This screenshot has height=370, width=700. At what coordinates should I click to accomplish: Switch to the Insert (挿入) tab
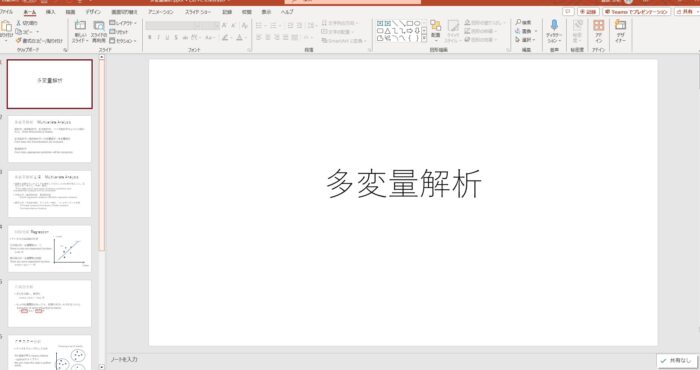click(x=51, y=12)
